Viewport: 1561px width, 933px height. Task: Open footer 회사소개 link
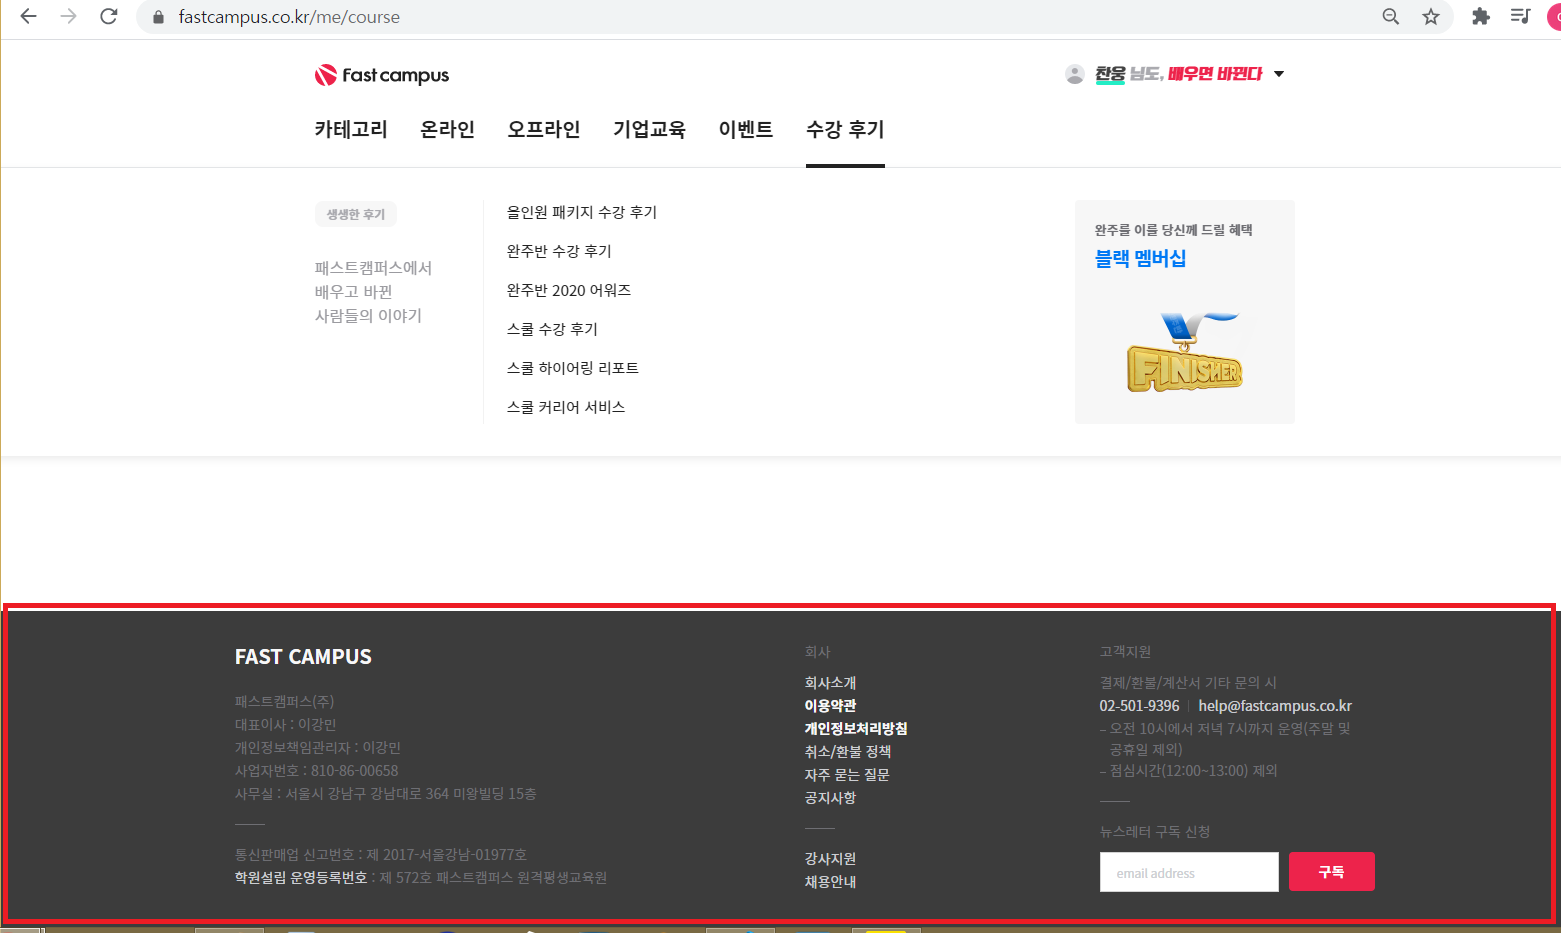point(830,683)
